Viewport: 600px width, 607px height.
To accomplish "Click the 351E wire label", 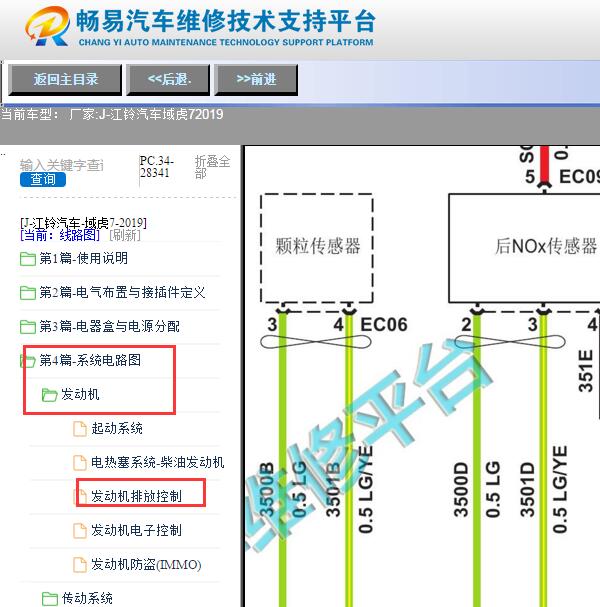I will click(x=586, y=371).
